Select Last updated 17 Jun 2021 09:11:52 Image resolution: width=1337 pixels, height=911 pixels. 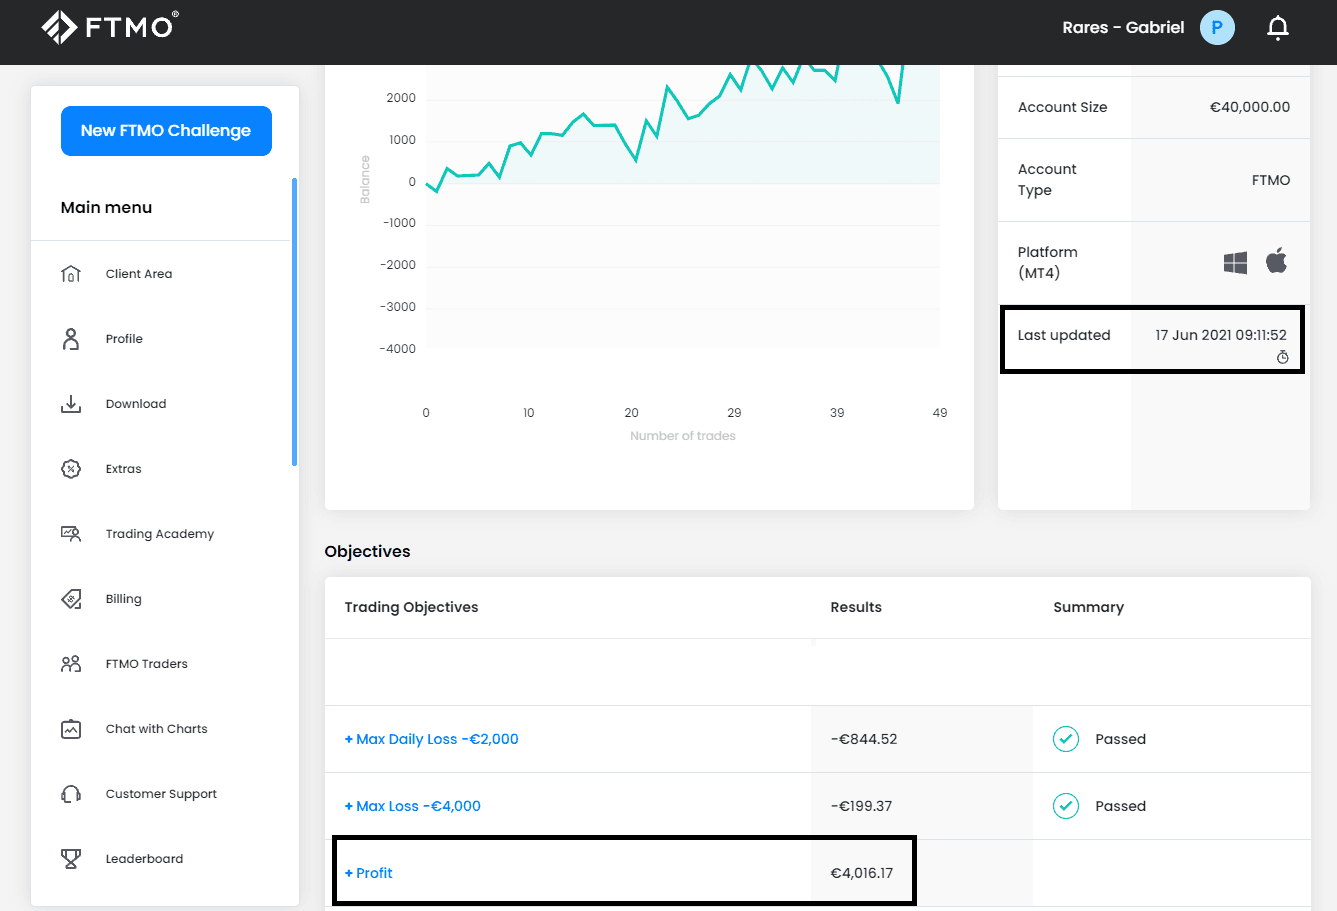pyautogui.click(x=1221, y=335)
